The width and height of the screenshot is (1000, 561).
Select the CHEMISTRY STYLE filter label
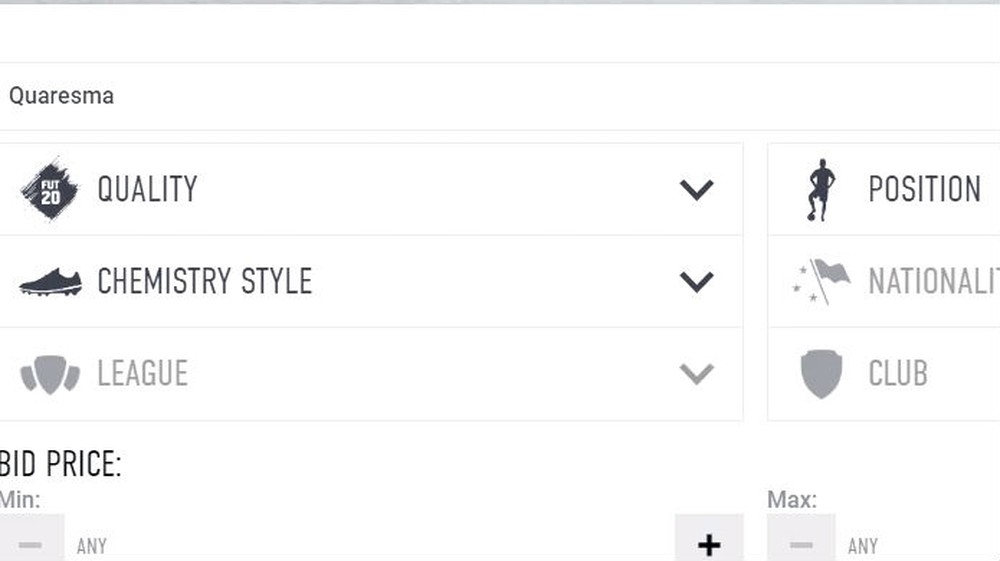204,282
